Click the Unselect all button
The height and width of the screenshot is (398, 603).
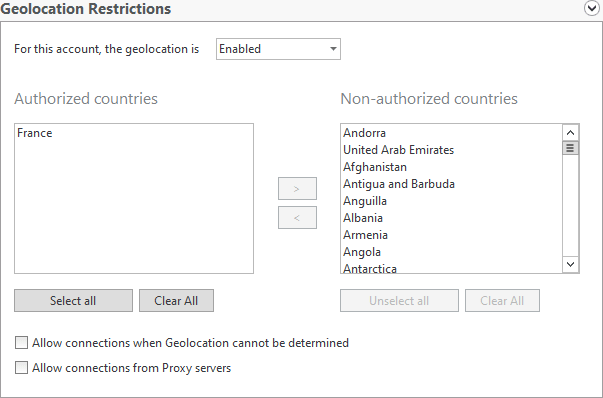(x=399, y=300)
